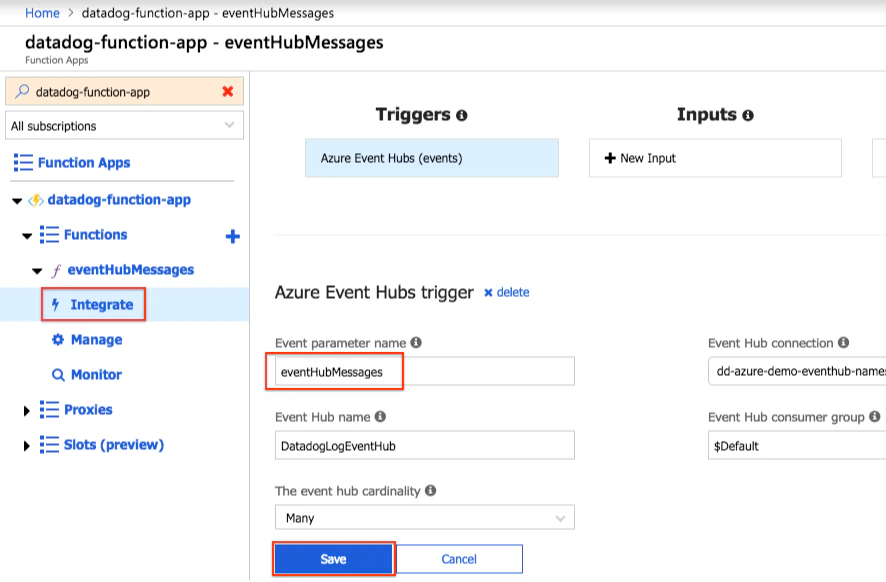Go to Home breadcrumb
Image resolution: width=886 pixels, height=582 pixels.
(x=42, y=13)
